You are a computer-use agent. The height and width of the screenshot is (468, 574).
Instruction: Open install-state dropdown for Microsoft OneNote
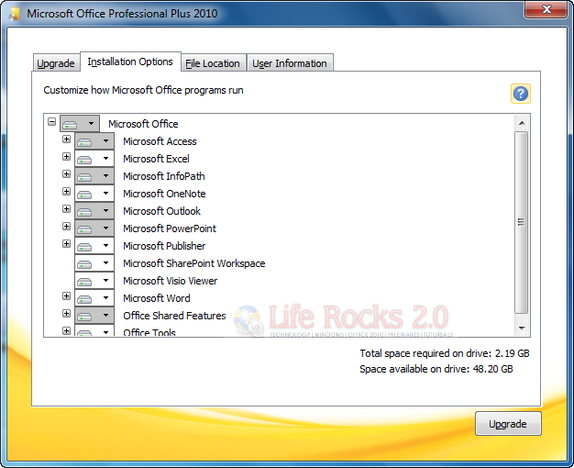pos(94,193)
